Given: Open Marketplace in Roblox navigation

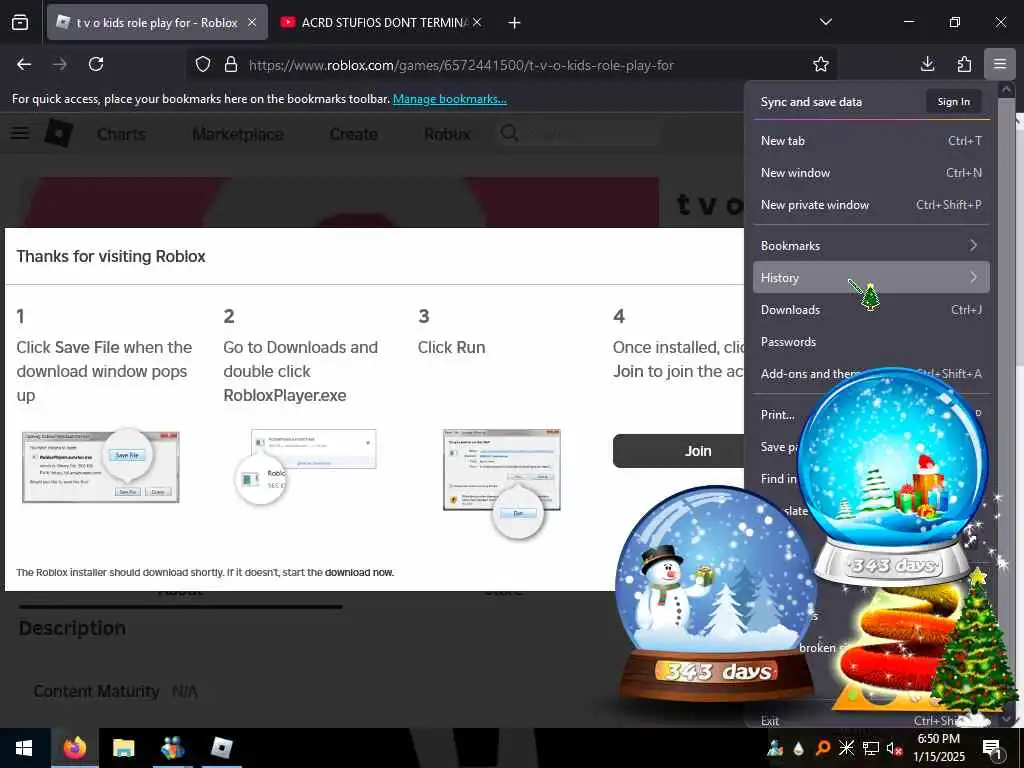Looking at the screenshot, I should point(238,134).
